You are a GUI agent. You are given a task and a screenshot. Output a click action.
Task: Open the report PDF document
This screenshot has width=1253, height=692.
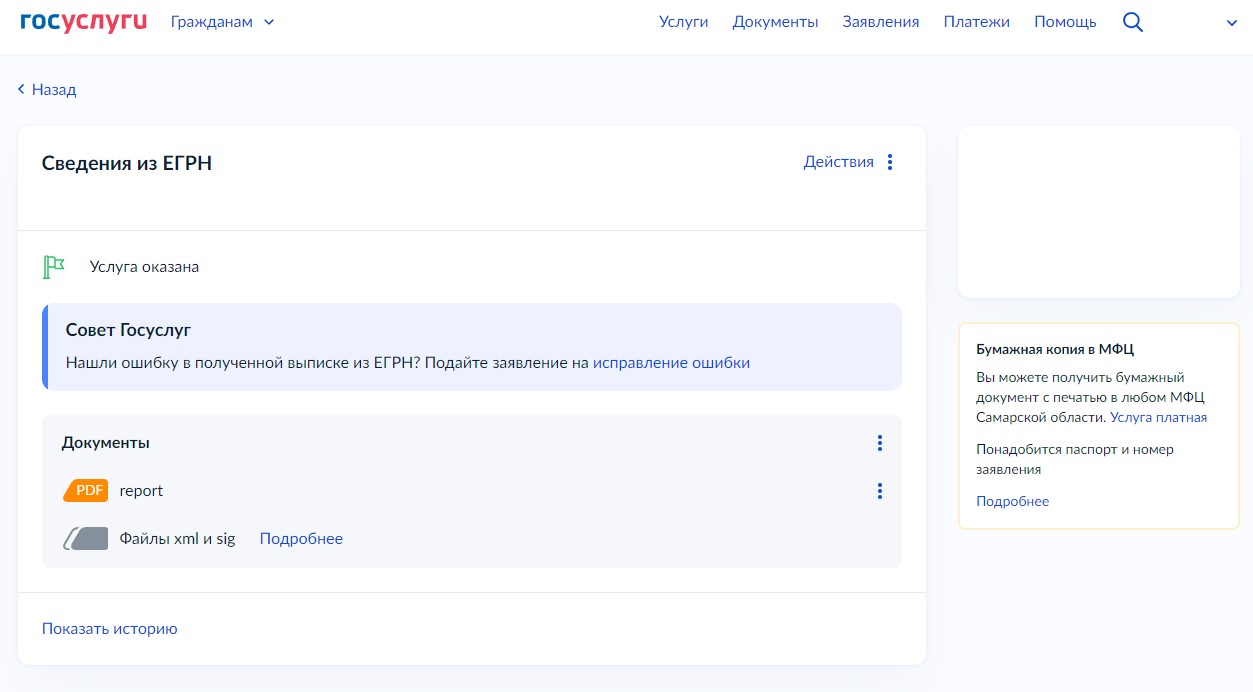pyautogui.click(x=141, y=491)
